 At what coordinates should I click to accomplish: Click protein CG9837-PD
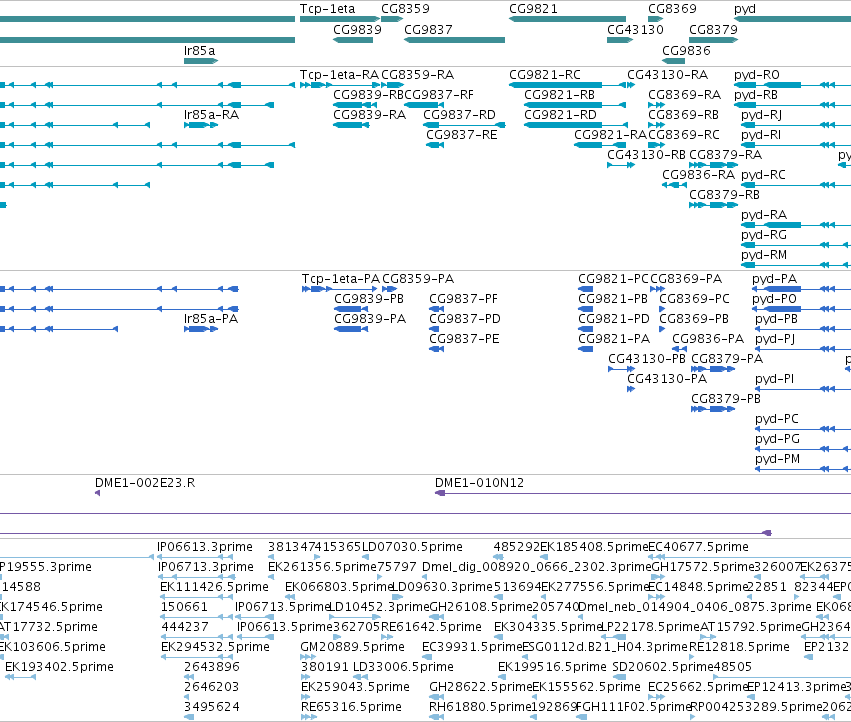click(x=465, y=319)
